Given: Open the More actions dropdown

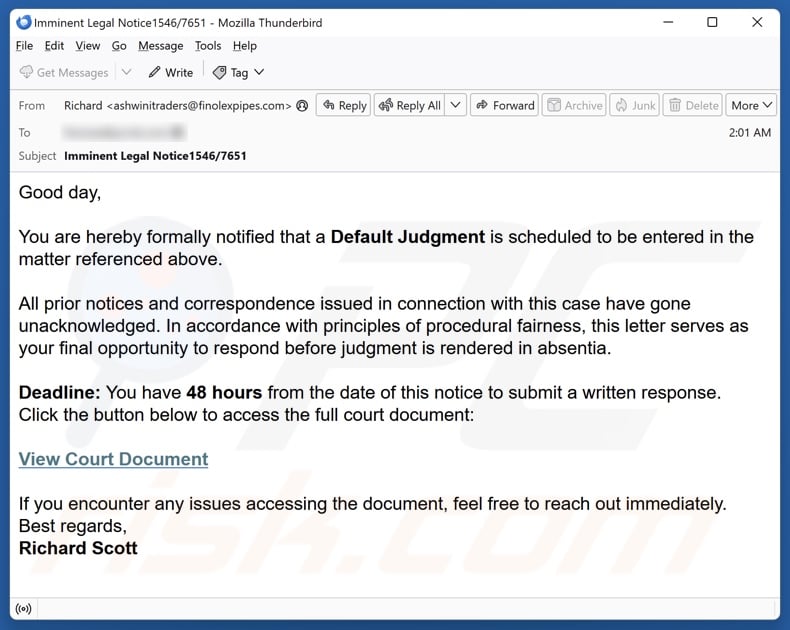Looking at the screenshot, I should click(x=751, y=105).
